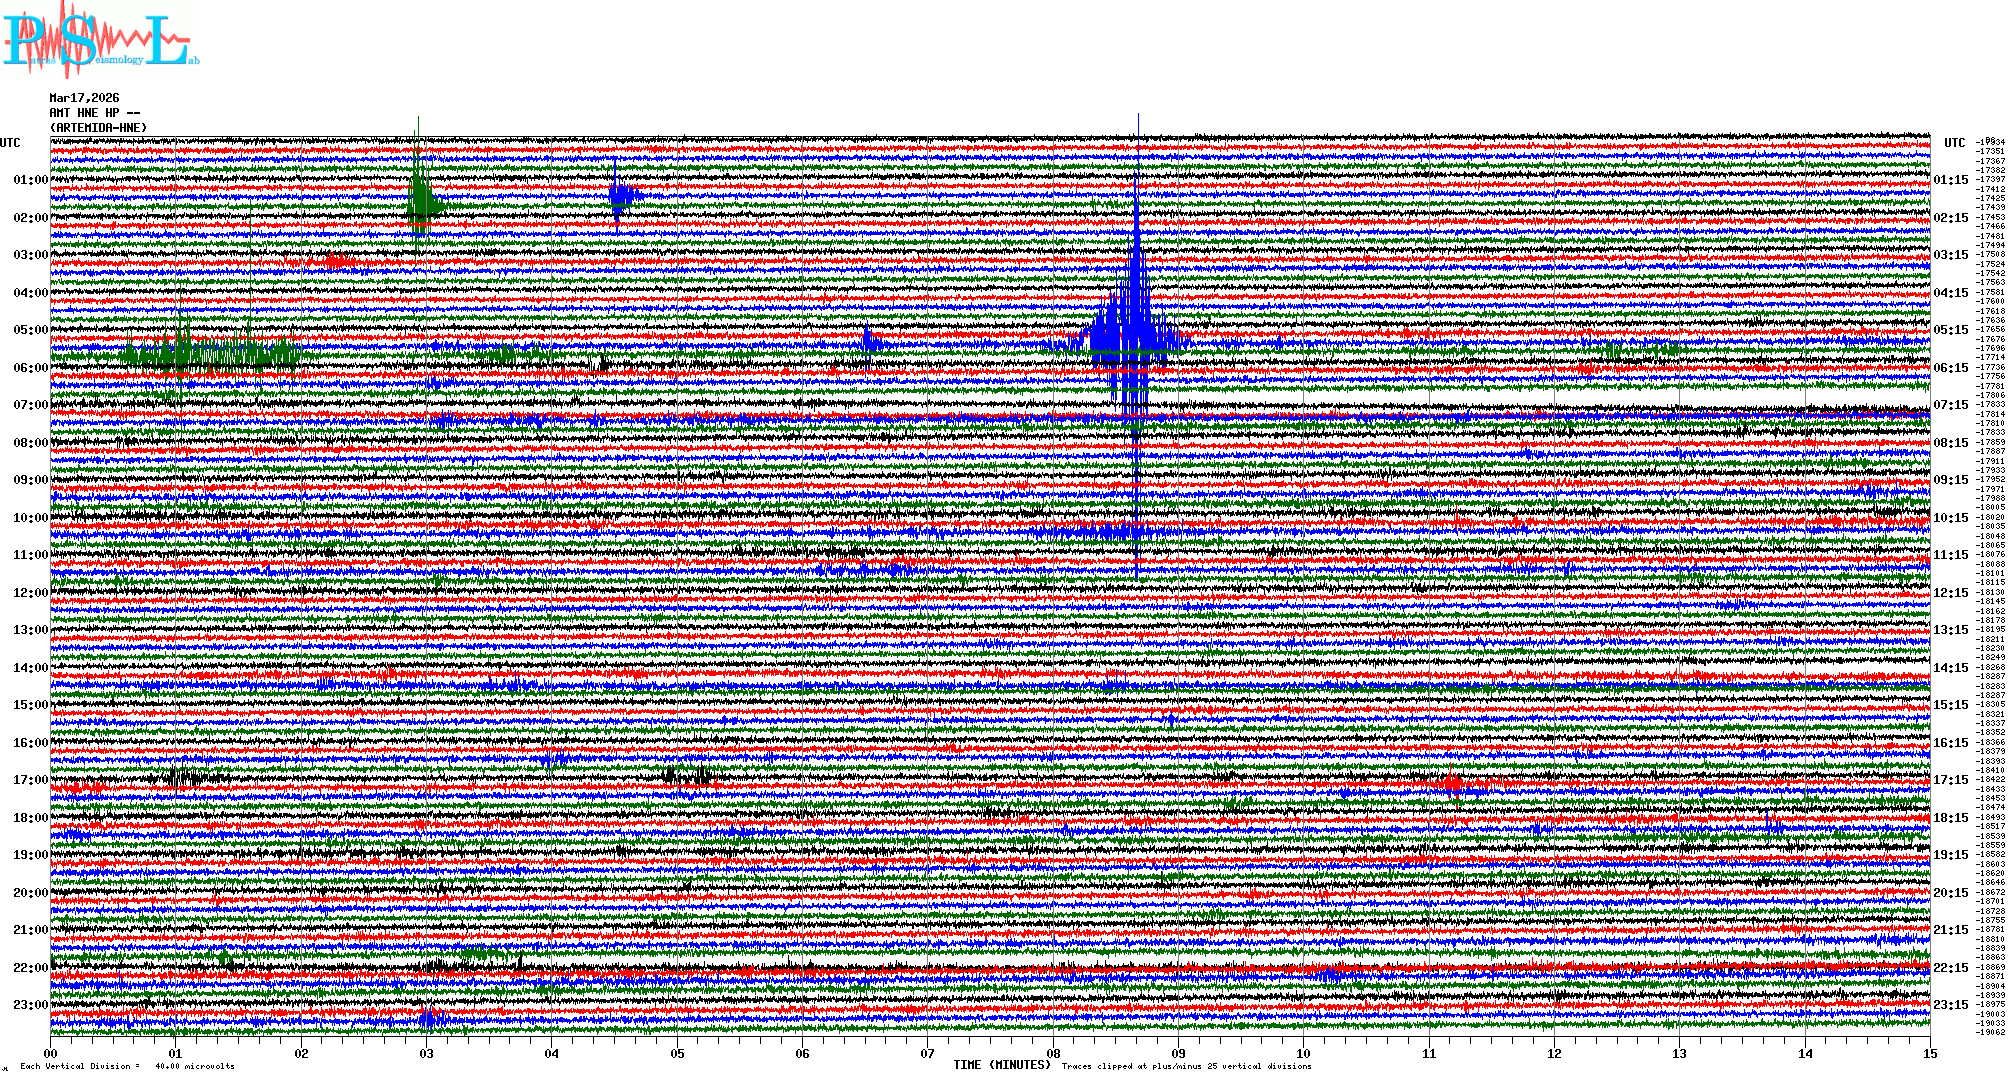This screenshot has height=1080, width=2010.
Task: Select the 01:00 hour label on left
Action: point(30,180)
